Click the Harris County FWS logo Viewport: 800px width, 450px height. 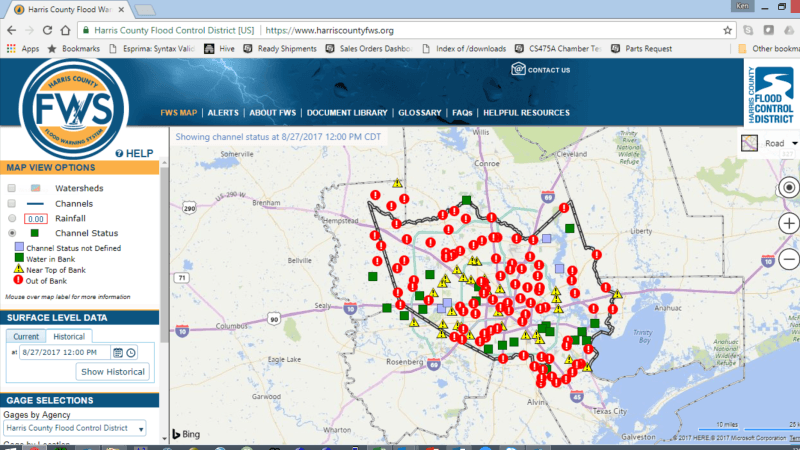tap(74, 109)
